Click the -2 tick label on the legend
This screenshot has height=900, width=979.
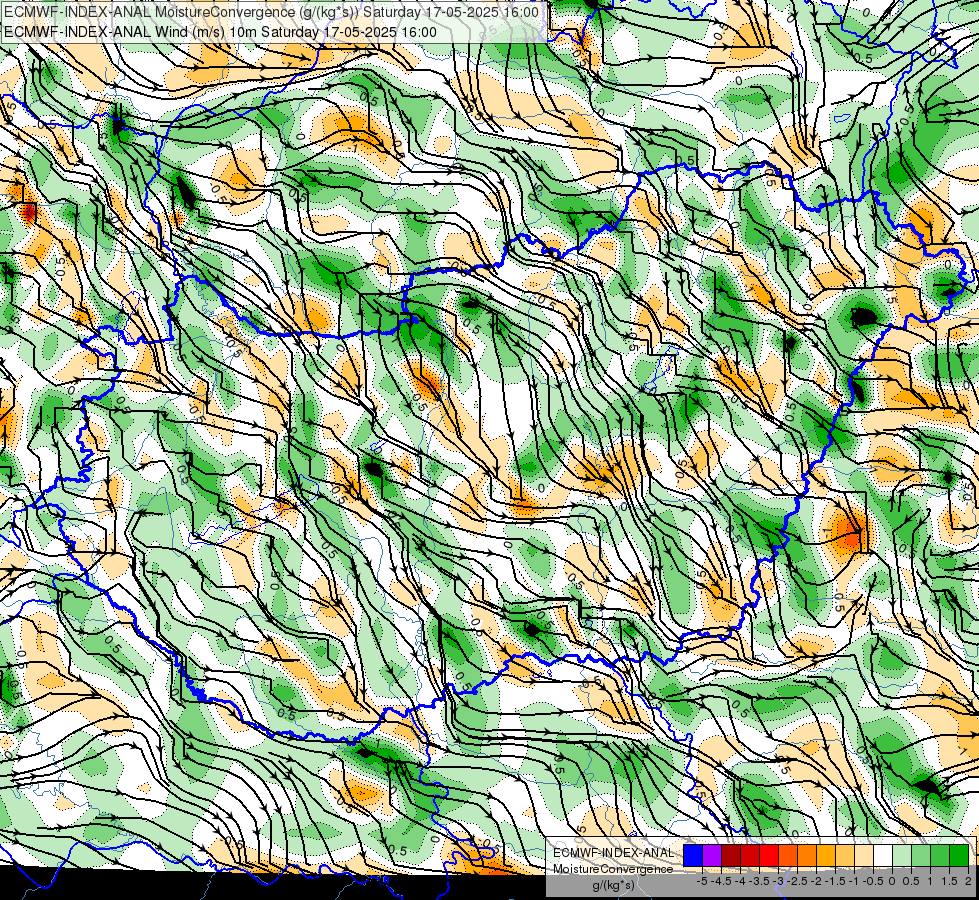816,881
